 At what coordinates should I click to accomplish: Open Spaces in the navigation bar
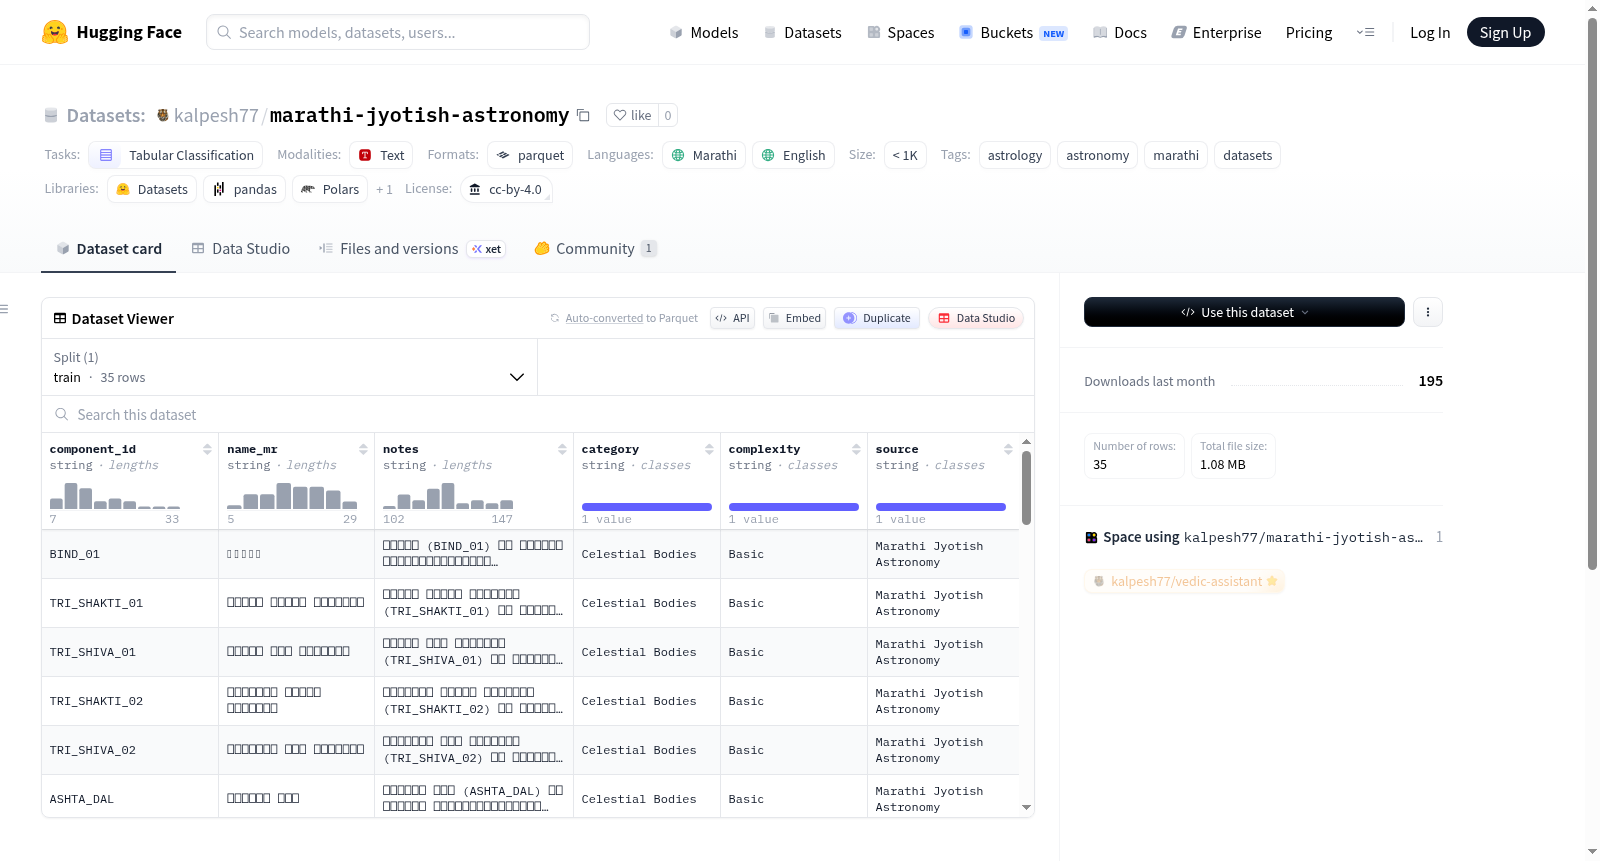tap(901, 32)
